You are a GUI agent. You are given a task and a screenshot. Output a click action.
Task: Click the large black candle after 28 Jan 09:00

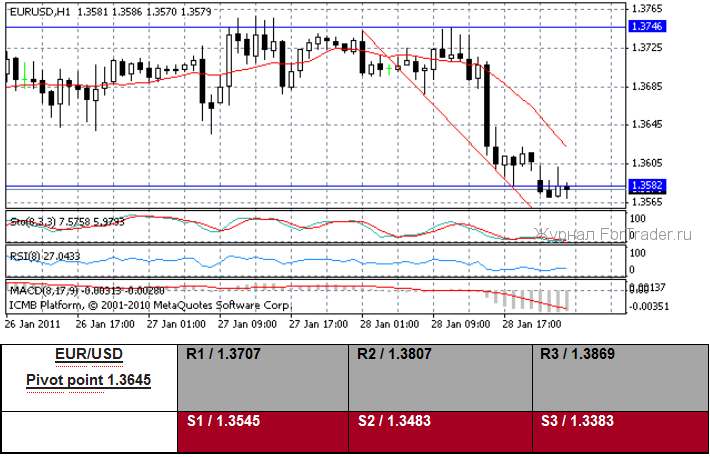click(x=487, y=105)
